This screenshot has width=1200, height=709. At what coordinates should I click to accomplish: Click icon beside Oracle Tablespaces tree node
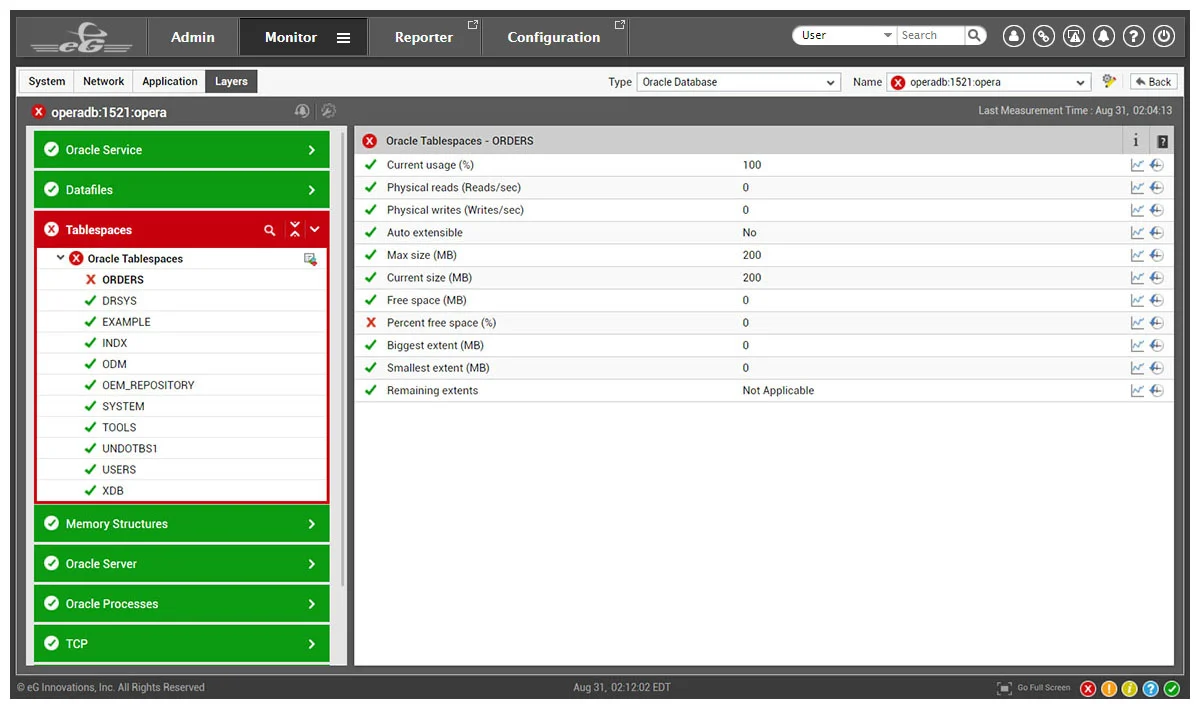pos(311,259)
